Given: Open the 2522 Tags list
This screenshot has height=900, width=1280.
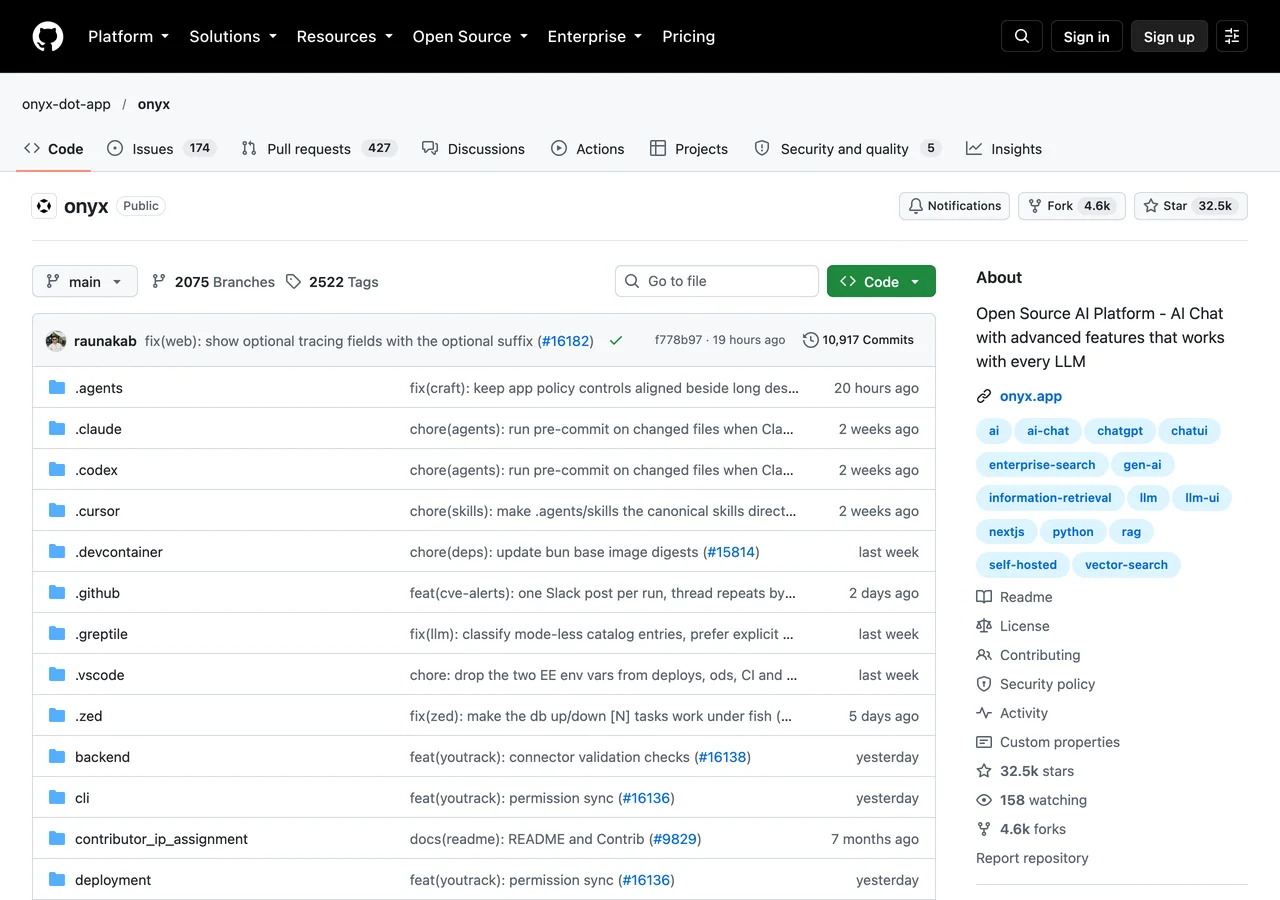Looking at the screenshot, I should (332, 282).
